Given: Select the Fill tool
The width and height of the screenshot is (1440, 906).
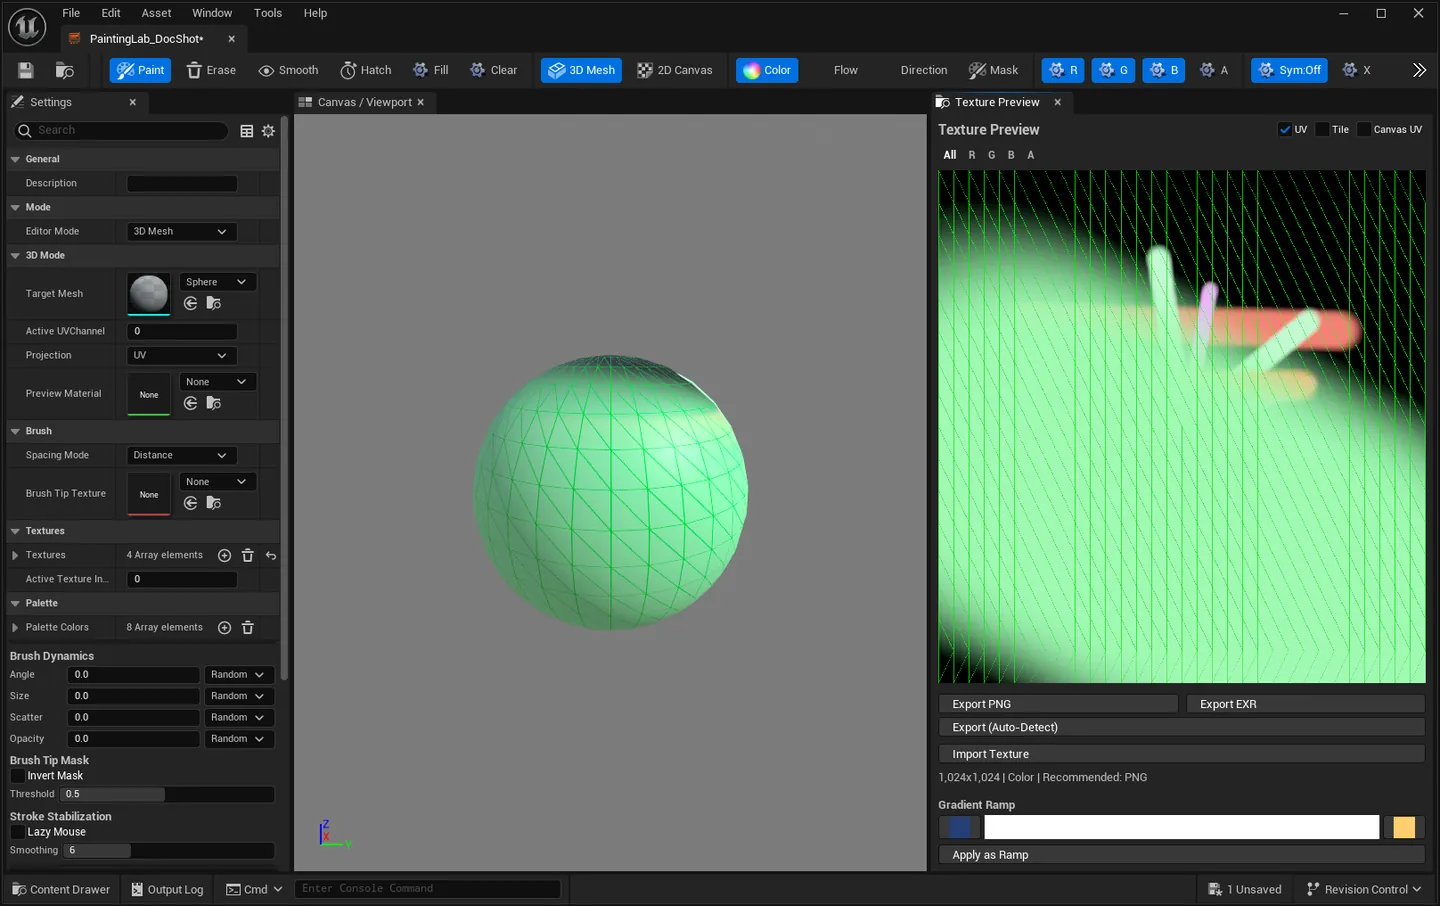Looking at the screenshot, I should 430,70.
